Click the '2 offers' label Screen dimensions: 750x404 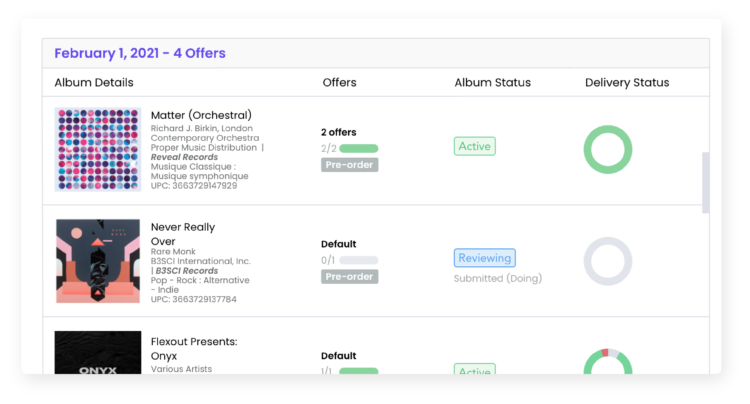click(x=339, y=132)
